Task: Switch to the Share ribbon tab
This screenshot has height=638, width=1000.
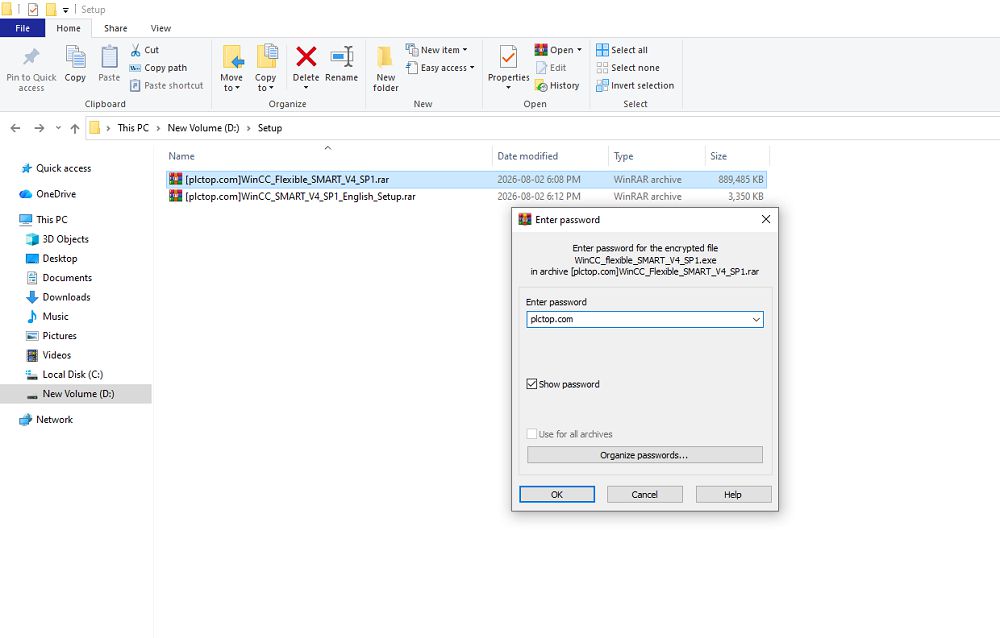Action: [115, 28]
